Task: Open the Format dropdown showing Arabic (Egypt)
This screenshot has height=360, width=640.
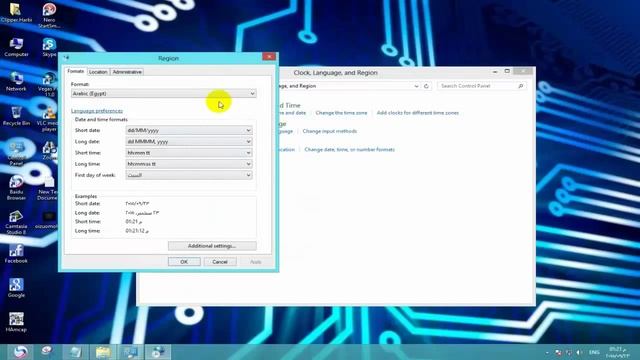Action: (164, 93)
